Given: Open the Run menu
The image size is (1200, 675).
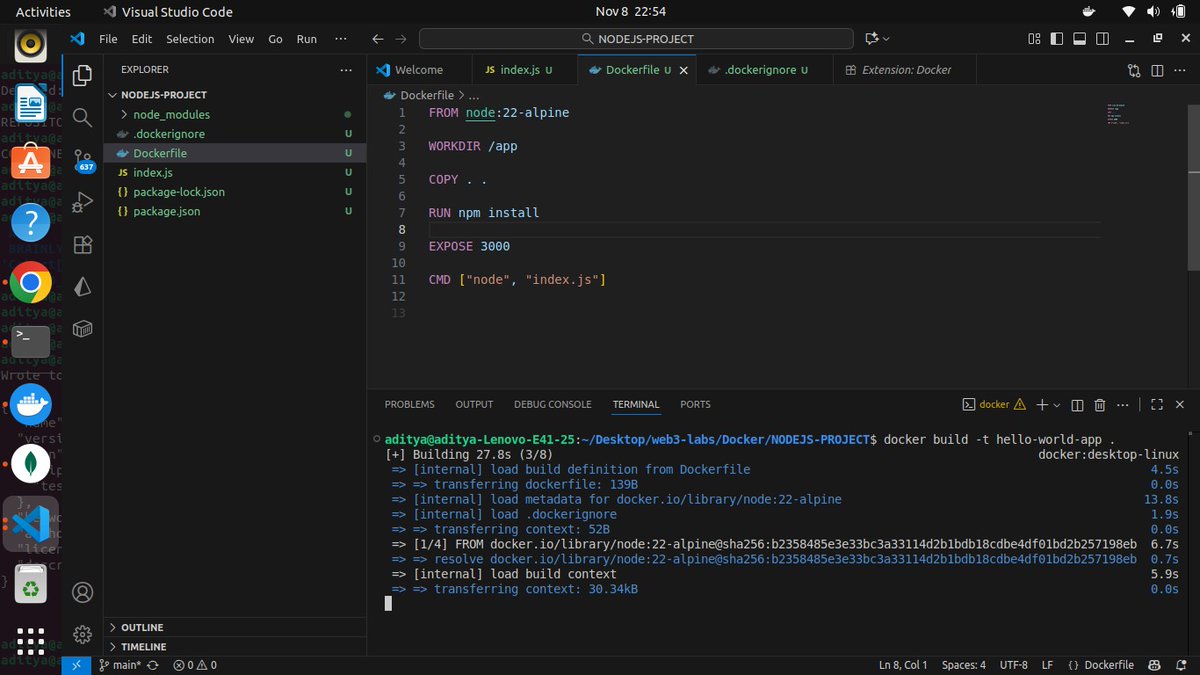Looking at the screenshot, I should pyautogui.click(x=306, y=39).
